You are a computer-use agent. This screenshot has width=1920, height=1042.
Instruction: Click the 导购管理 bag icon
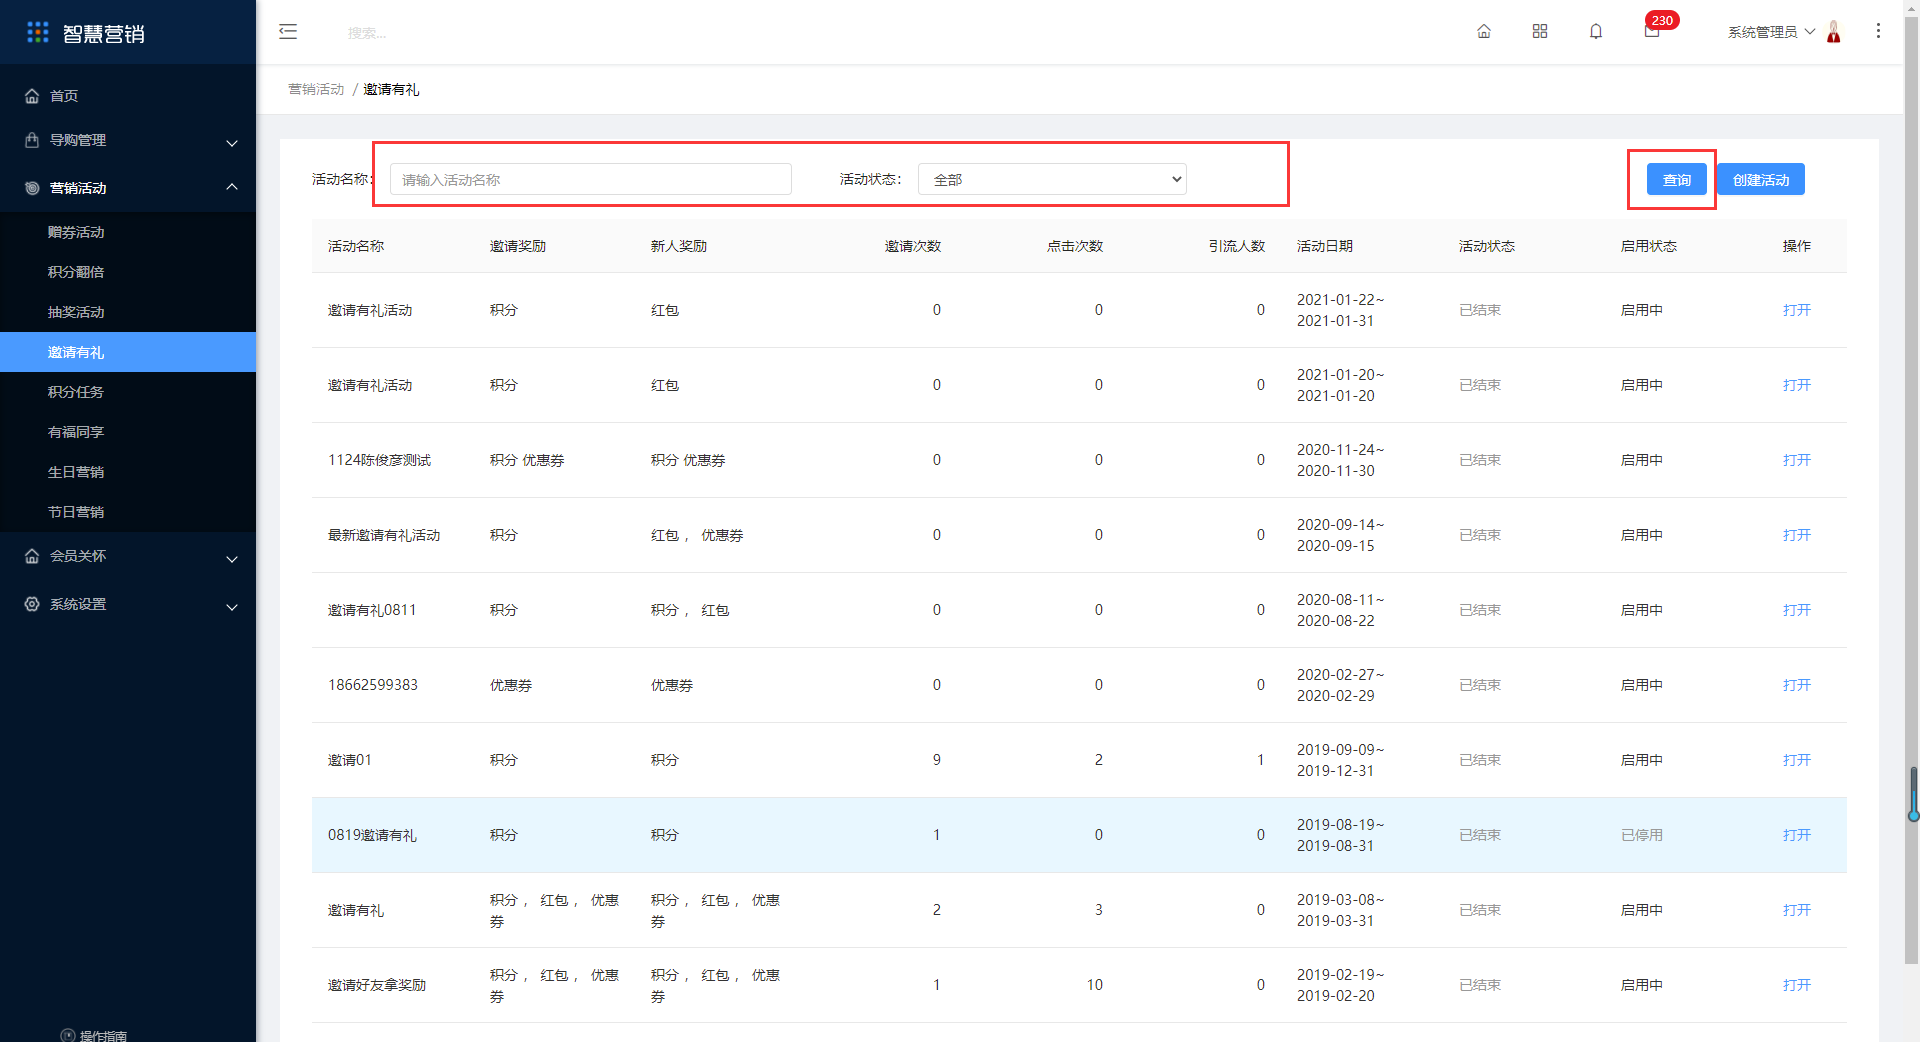point(32,140)
